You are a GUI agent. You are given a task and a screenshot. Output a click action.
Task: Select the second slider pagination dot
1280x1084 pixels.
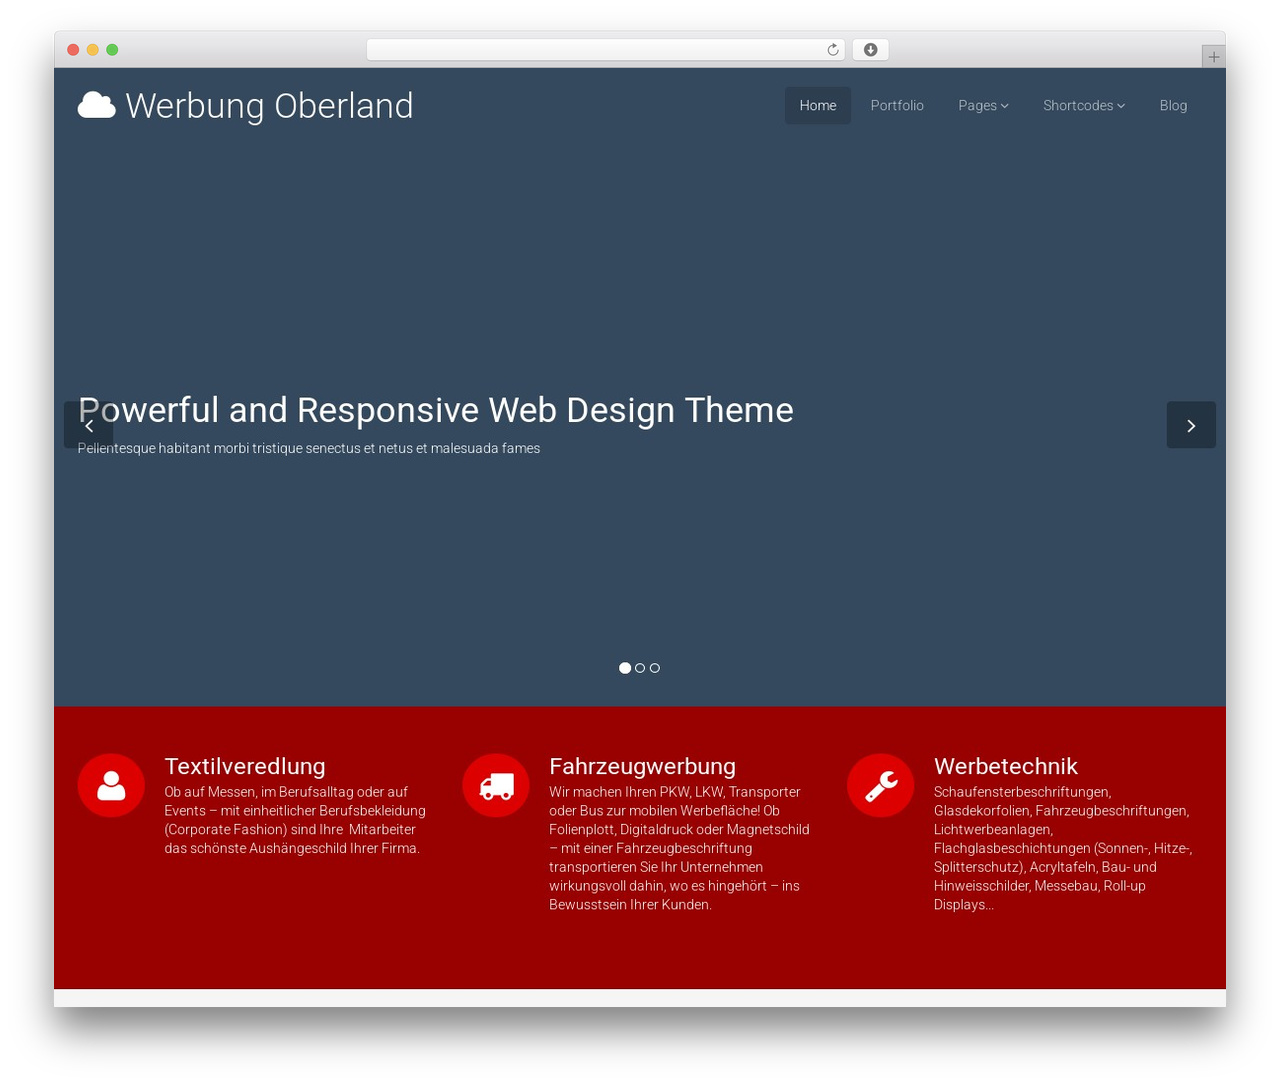coord(640,668)
